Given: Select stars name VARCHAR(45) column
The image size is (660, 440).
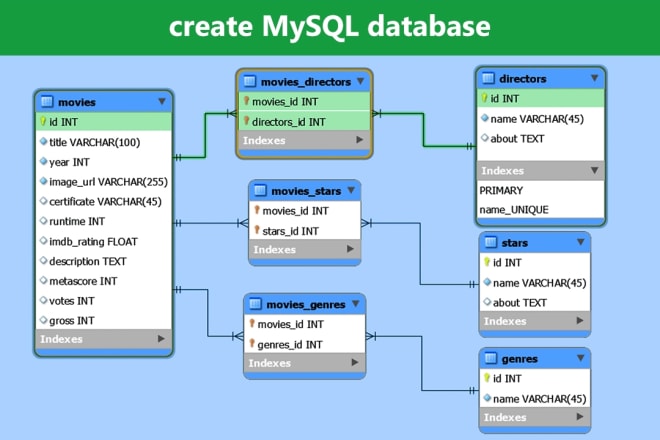Looking at the screenshot, I should pyautogui.click(x=535, y=283).
